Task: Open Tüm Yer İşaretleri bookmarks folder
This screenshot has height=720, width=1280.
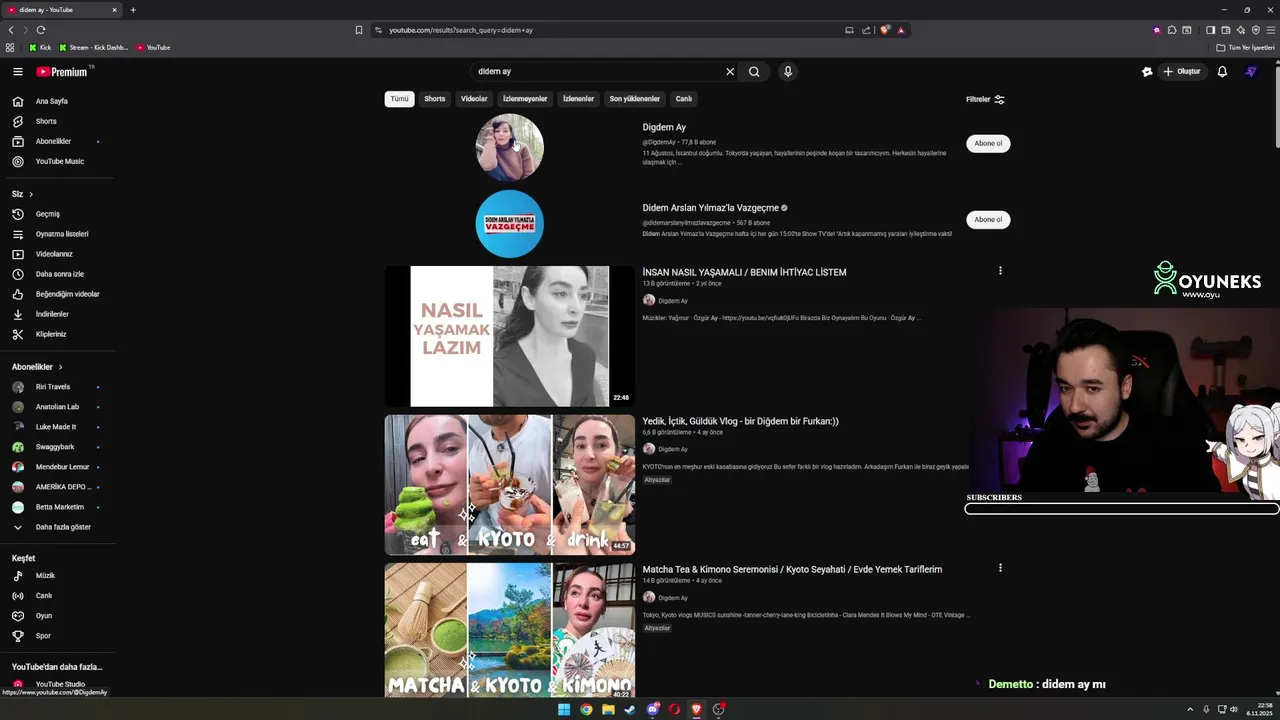Action: pos(1245,47)
